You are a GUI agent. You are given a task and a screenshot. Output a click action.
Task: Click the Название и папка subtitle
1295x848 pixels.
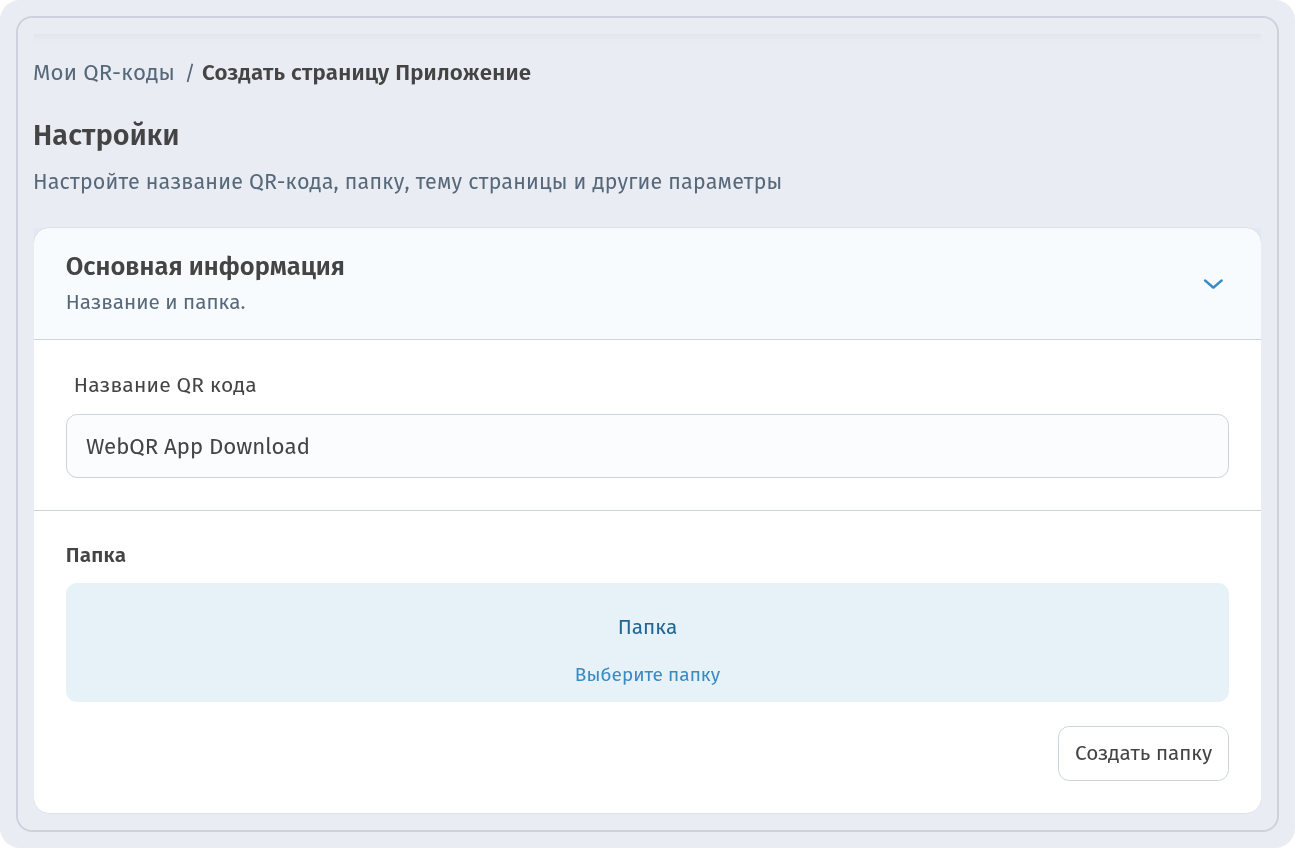point(156,302)
